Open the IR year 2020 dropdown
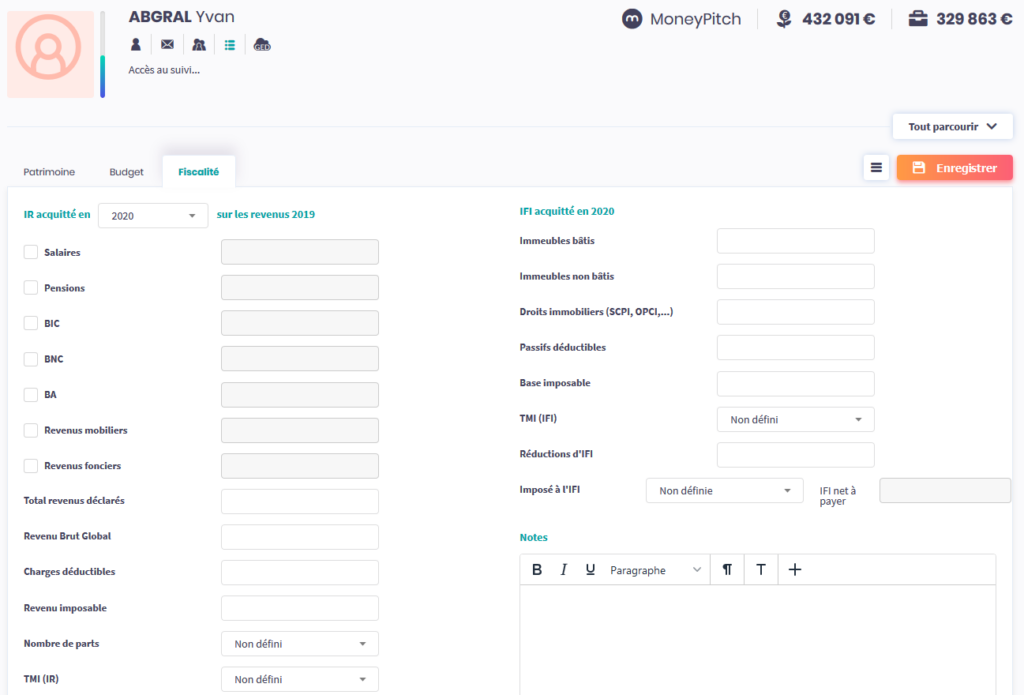This screenshot has width=1024, height=695. click(x=153, y=216)
